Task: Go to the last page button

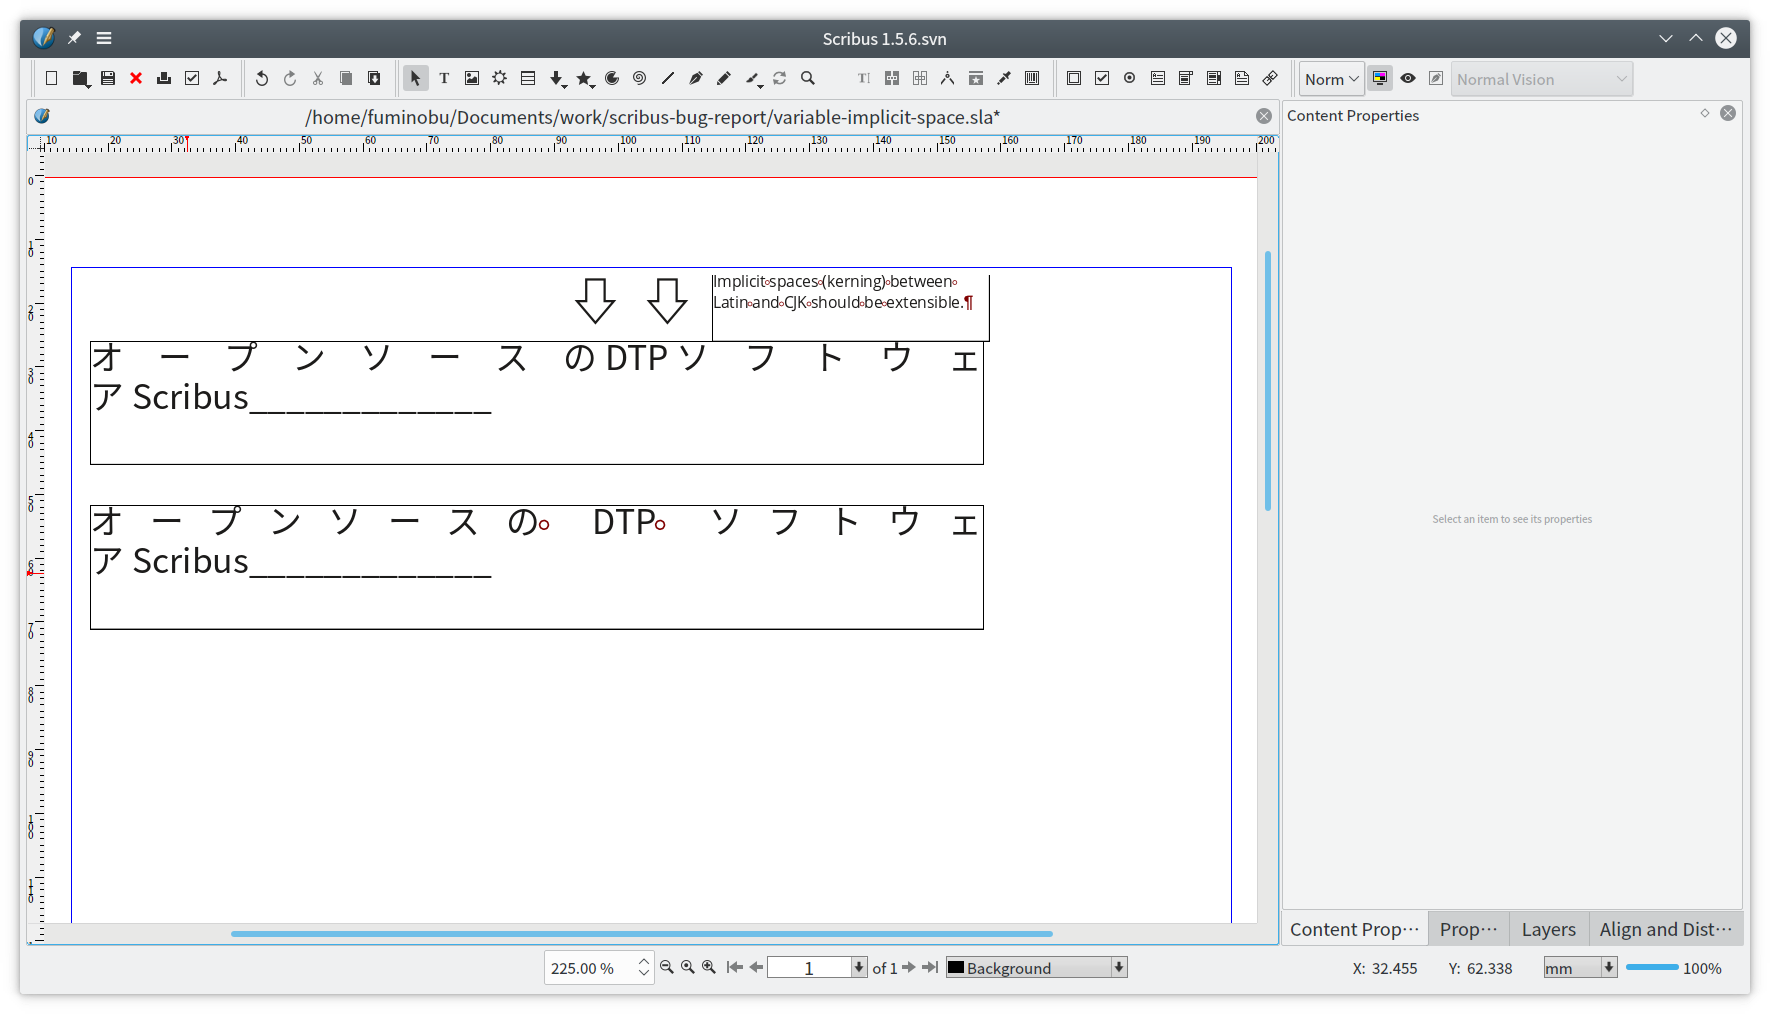Action: point(930,967)
